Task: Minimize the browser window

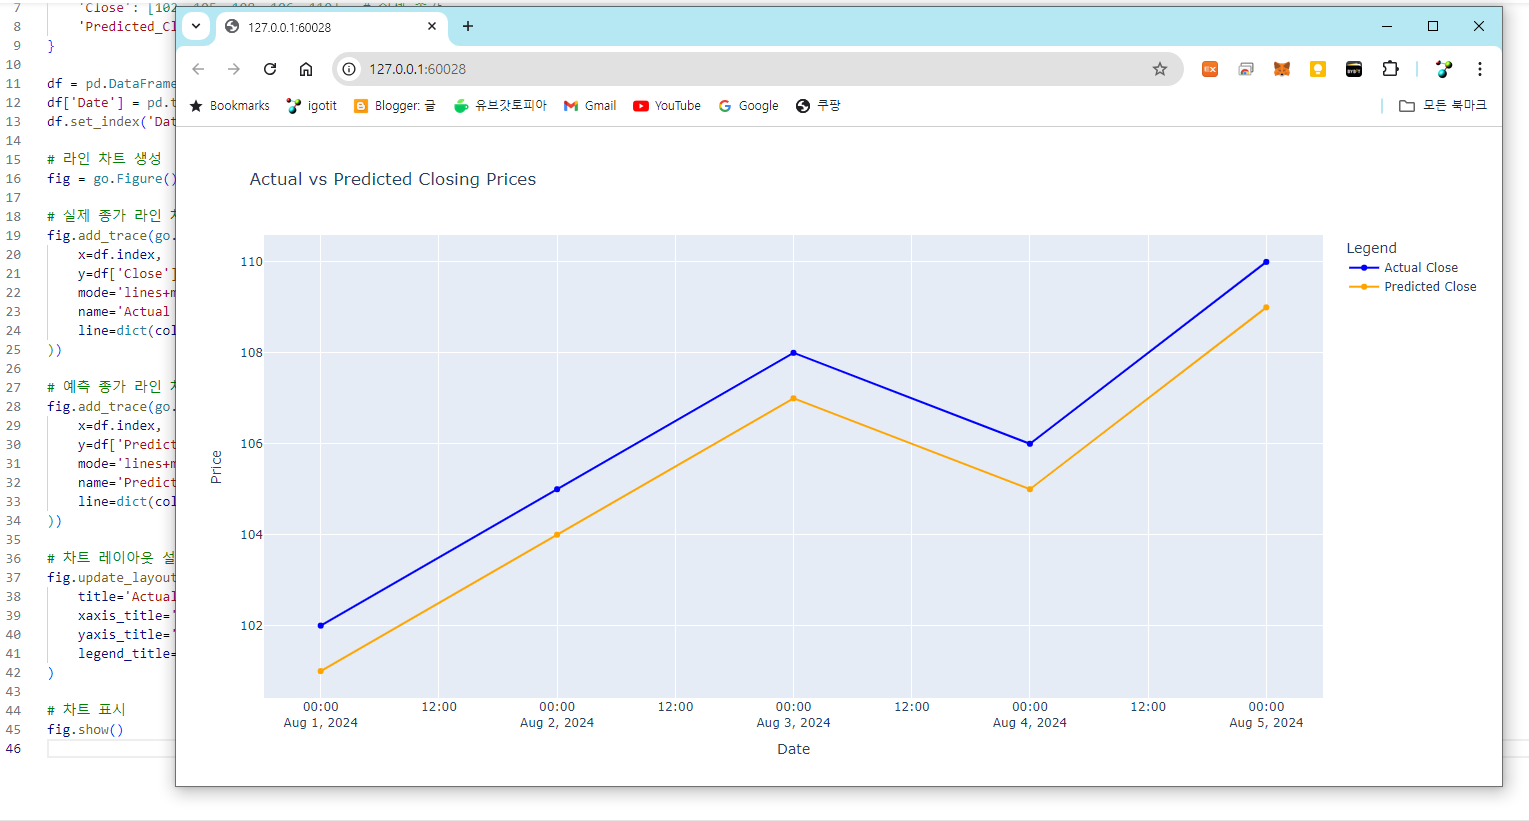Action: (x=1387, y=26)
